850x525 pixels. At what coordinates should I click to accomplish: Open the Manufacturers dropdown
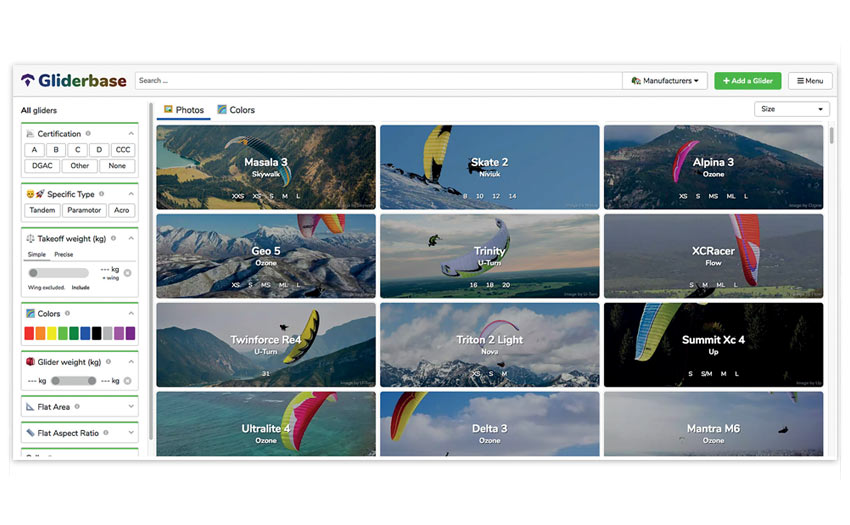click(x=665, y=81)
